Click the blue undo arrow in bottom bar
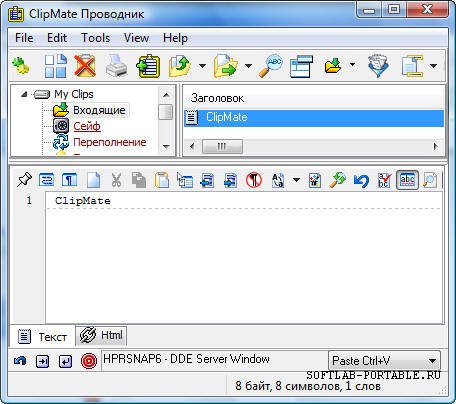 click(20, 361)
